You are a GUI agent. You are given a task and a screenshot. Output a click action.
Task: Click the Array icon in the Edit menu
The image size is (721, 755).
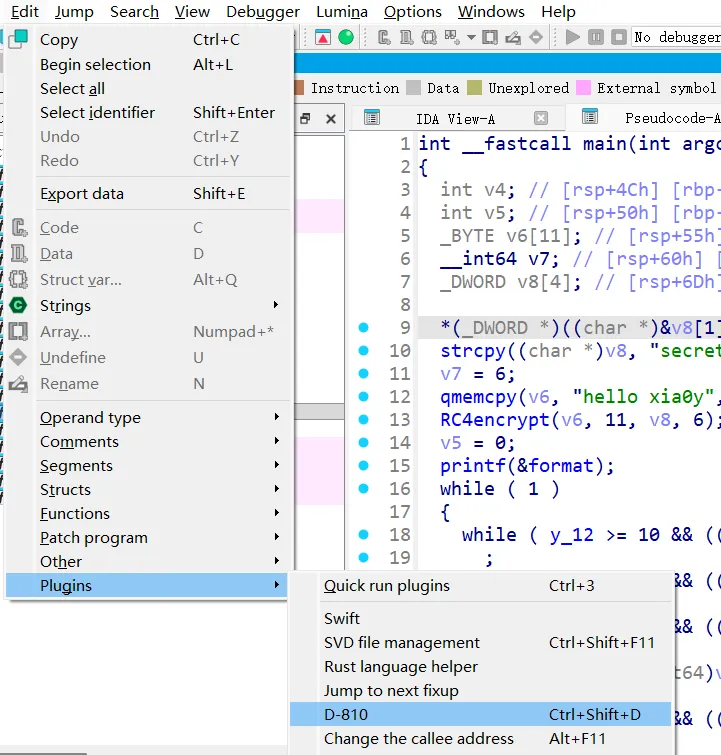(x=18, y=331)
